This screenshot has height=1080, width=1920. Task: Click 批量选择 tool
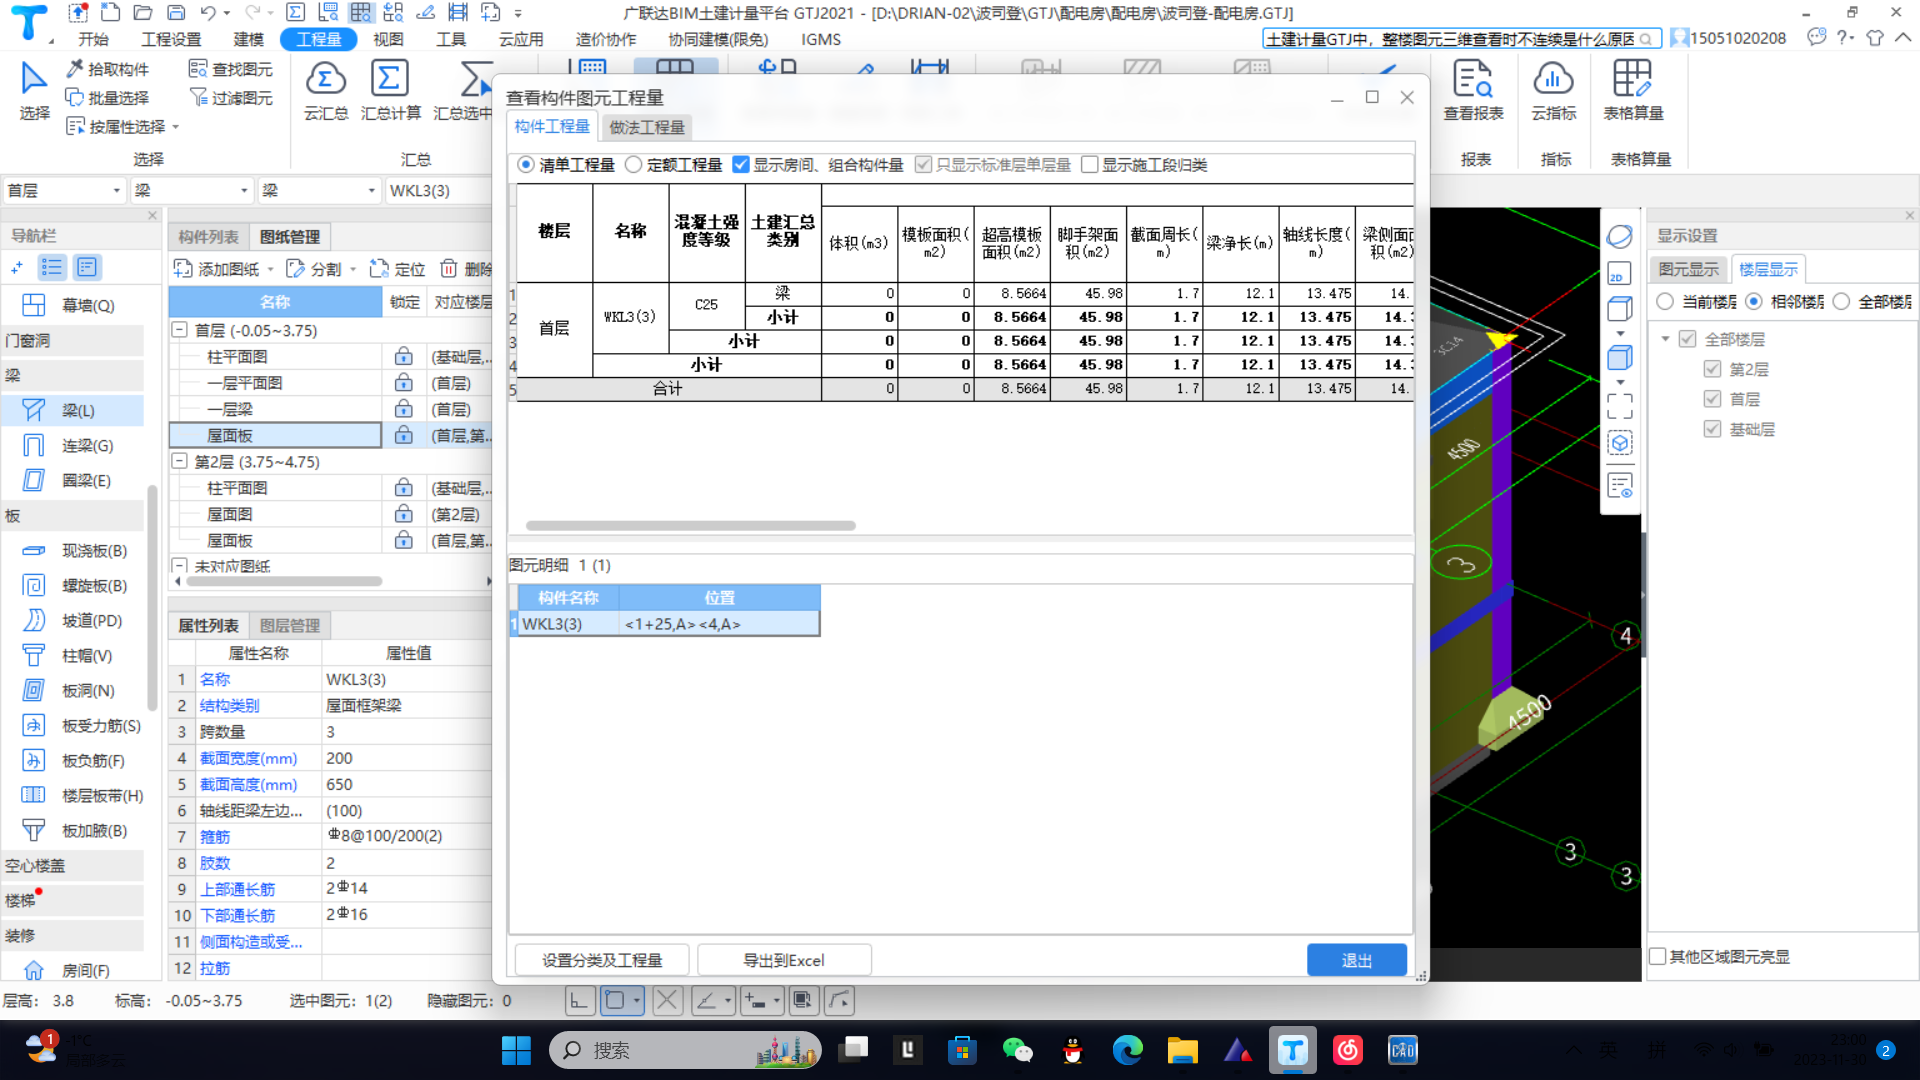tap(107, 98)
